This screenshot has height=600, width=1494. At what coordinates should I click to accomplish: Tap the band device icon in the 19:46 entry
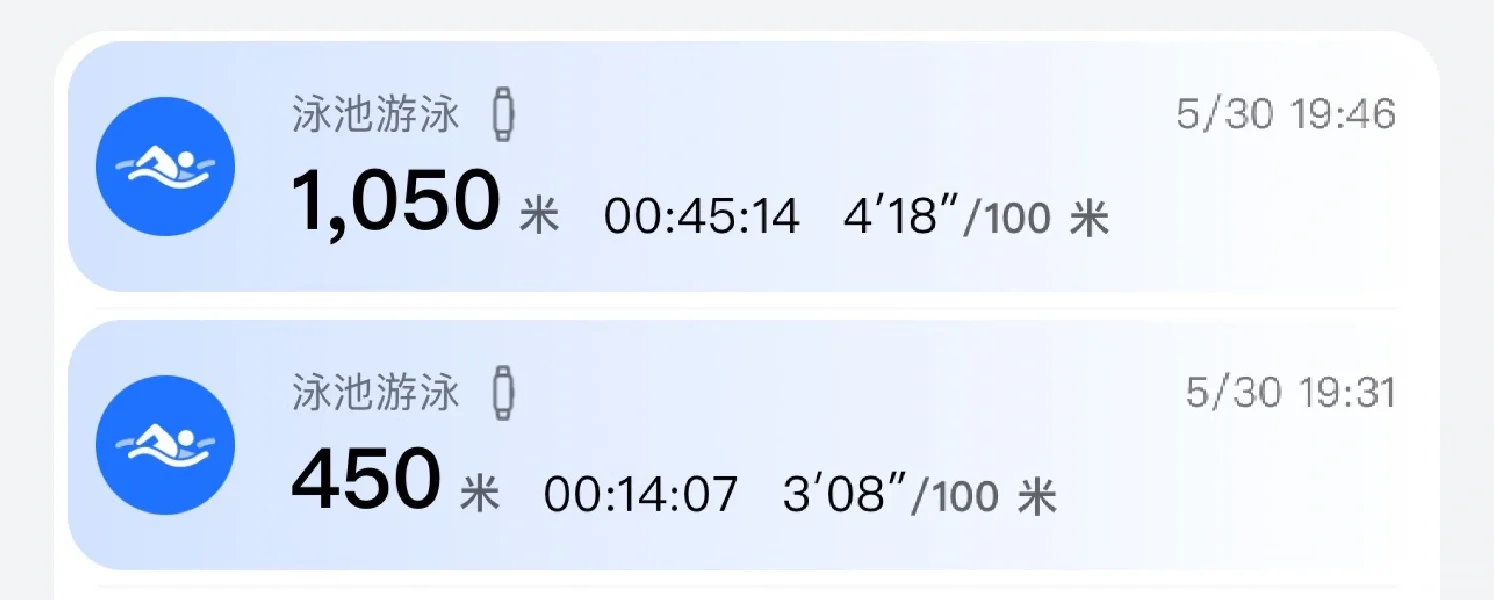[504, 115]
